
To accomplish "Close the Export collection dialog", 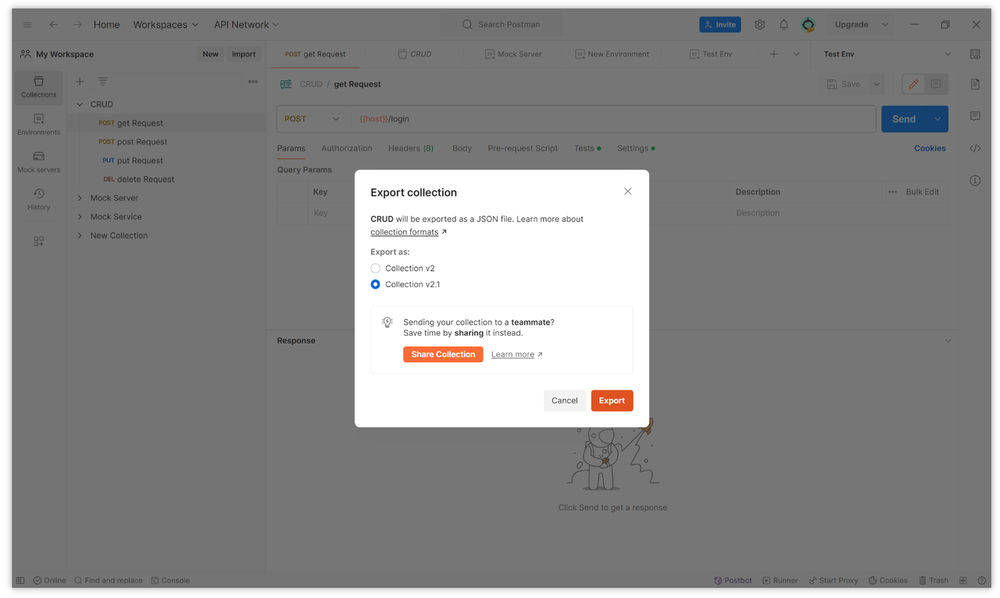I will [627, 191].
